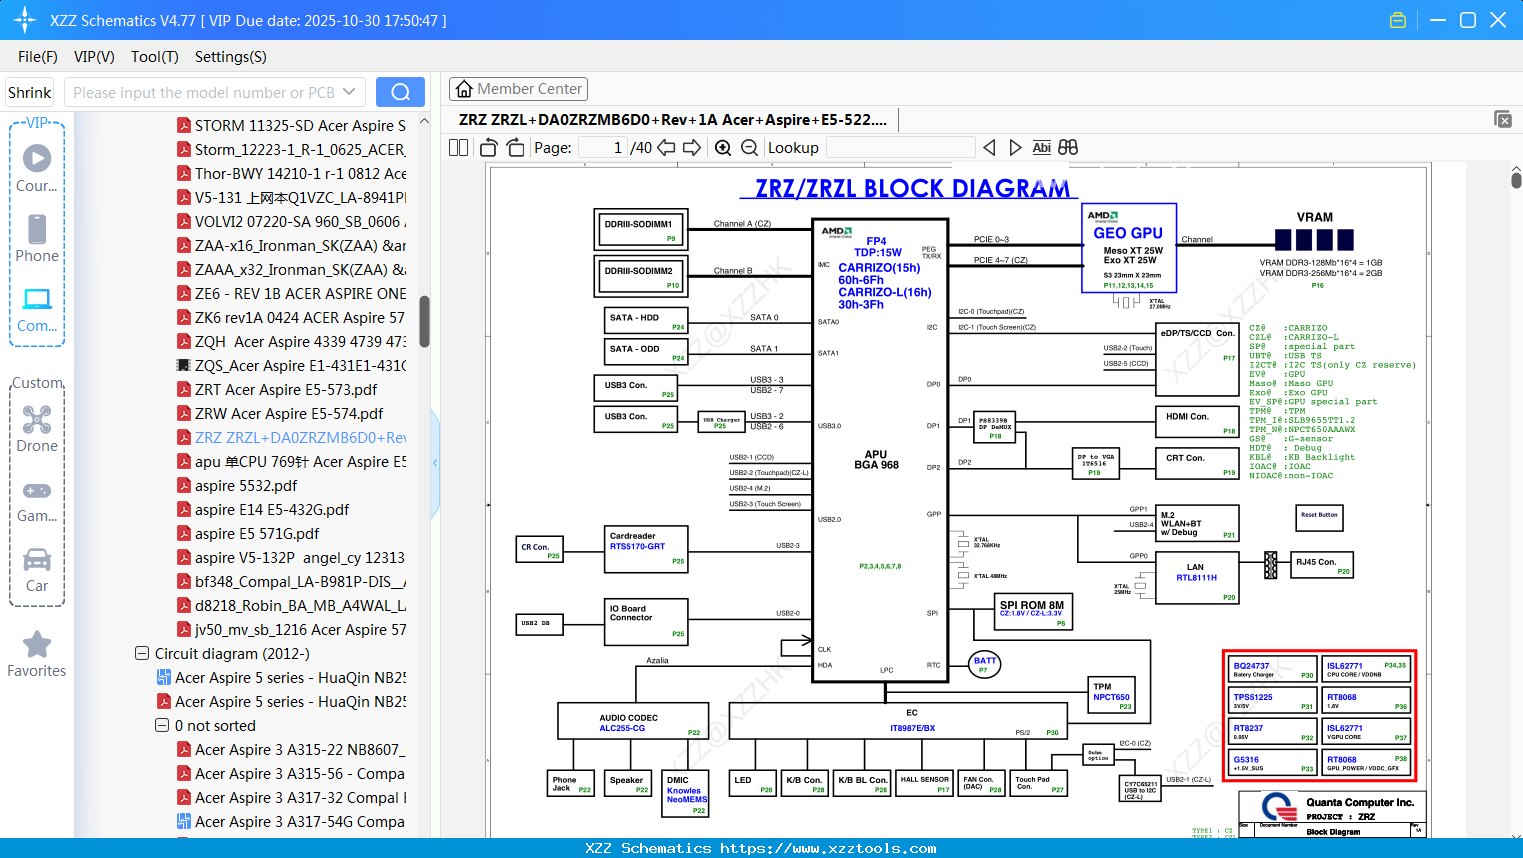Open the model number dropdown arrow
Viewport: 1523px width, 858px height.
349,92
